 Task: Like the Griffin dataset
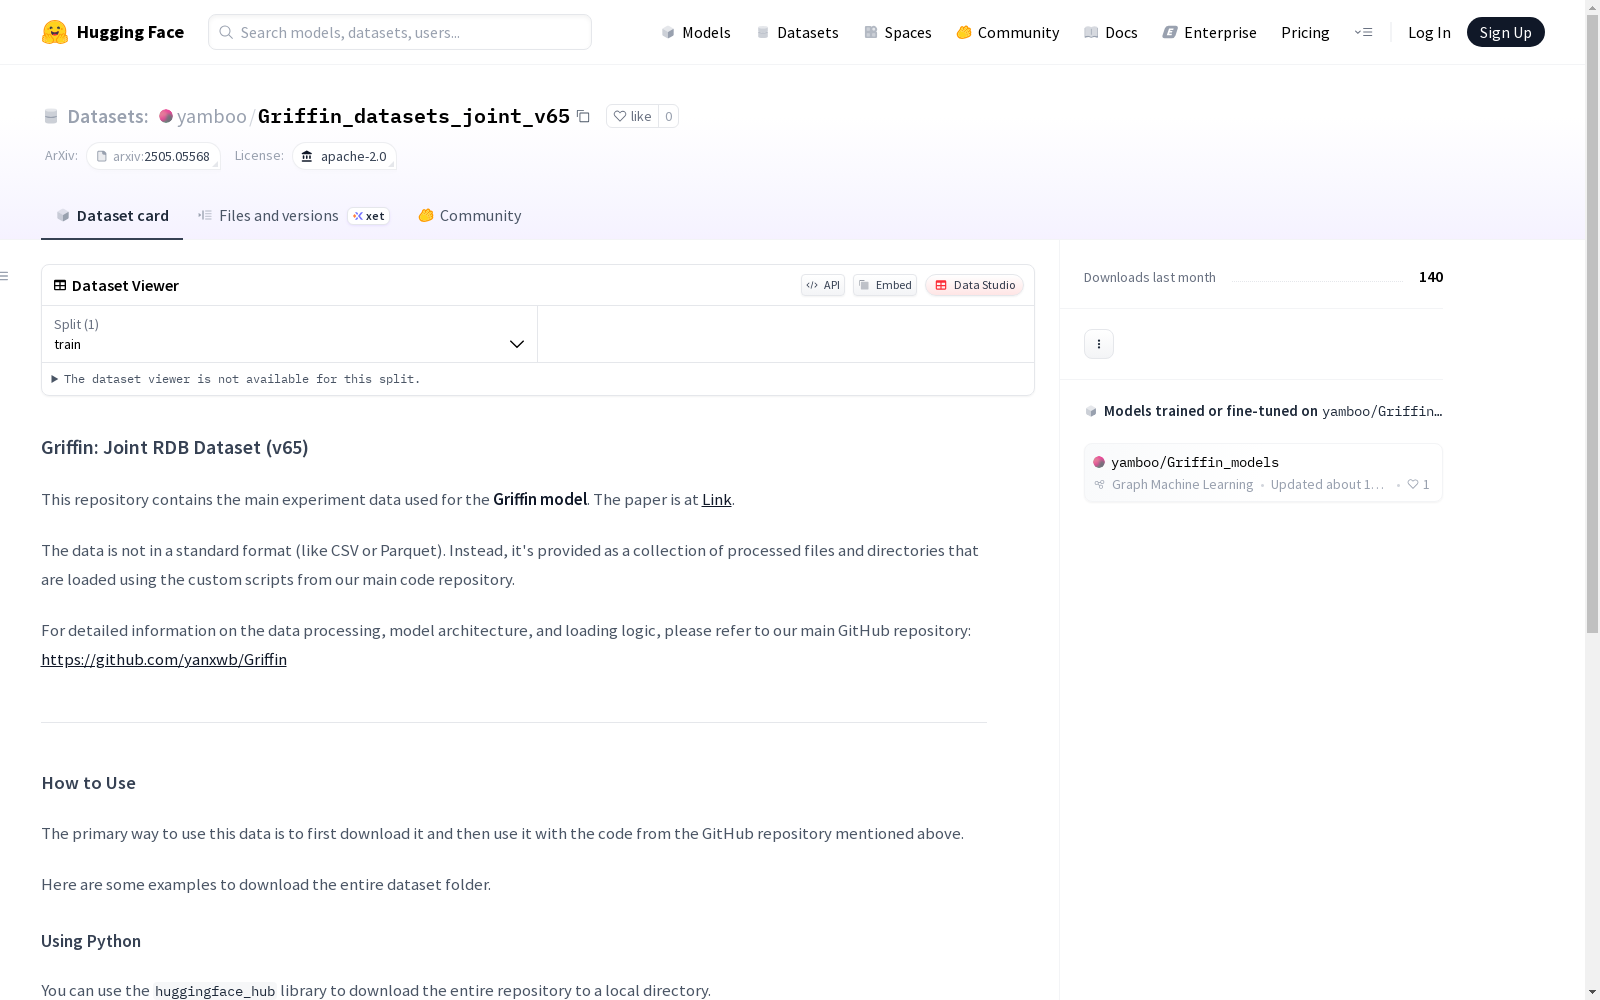(x=632, y=116)
